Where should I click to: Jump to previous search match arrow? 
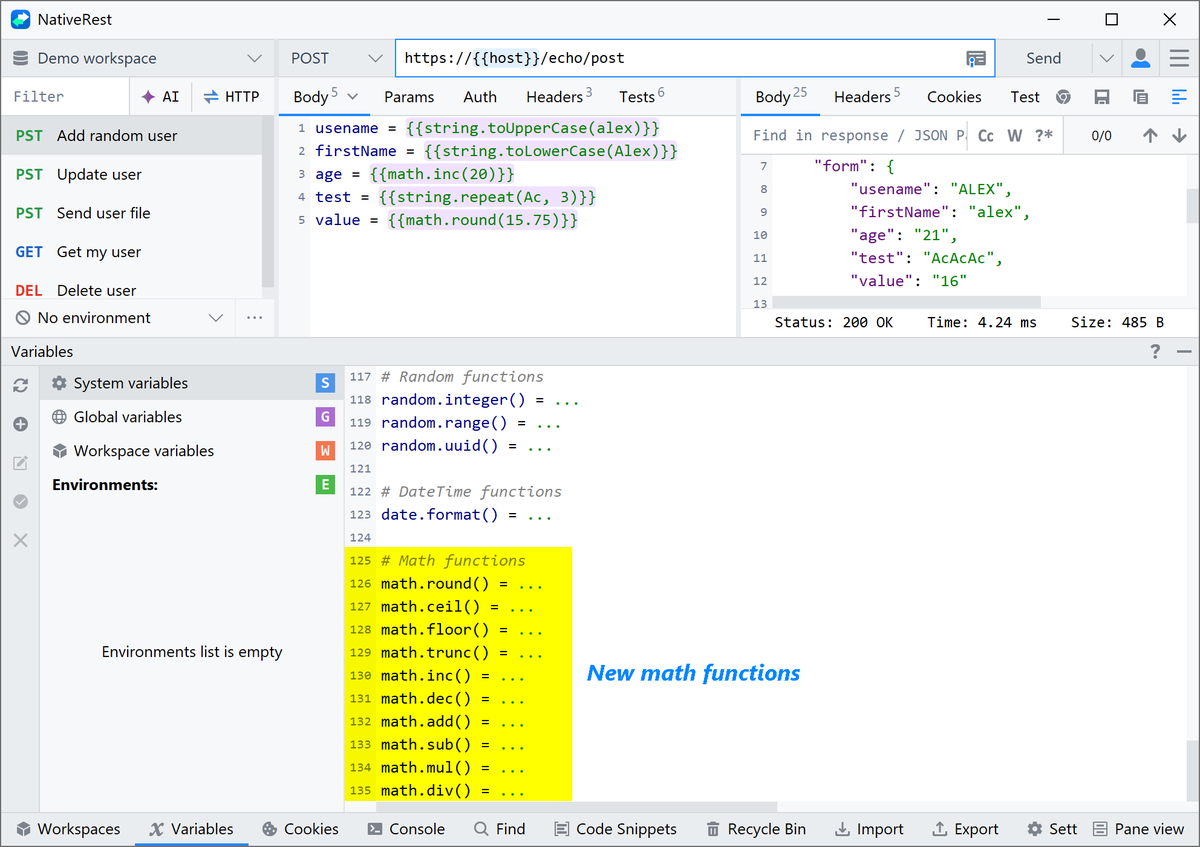1150,136
